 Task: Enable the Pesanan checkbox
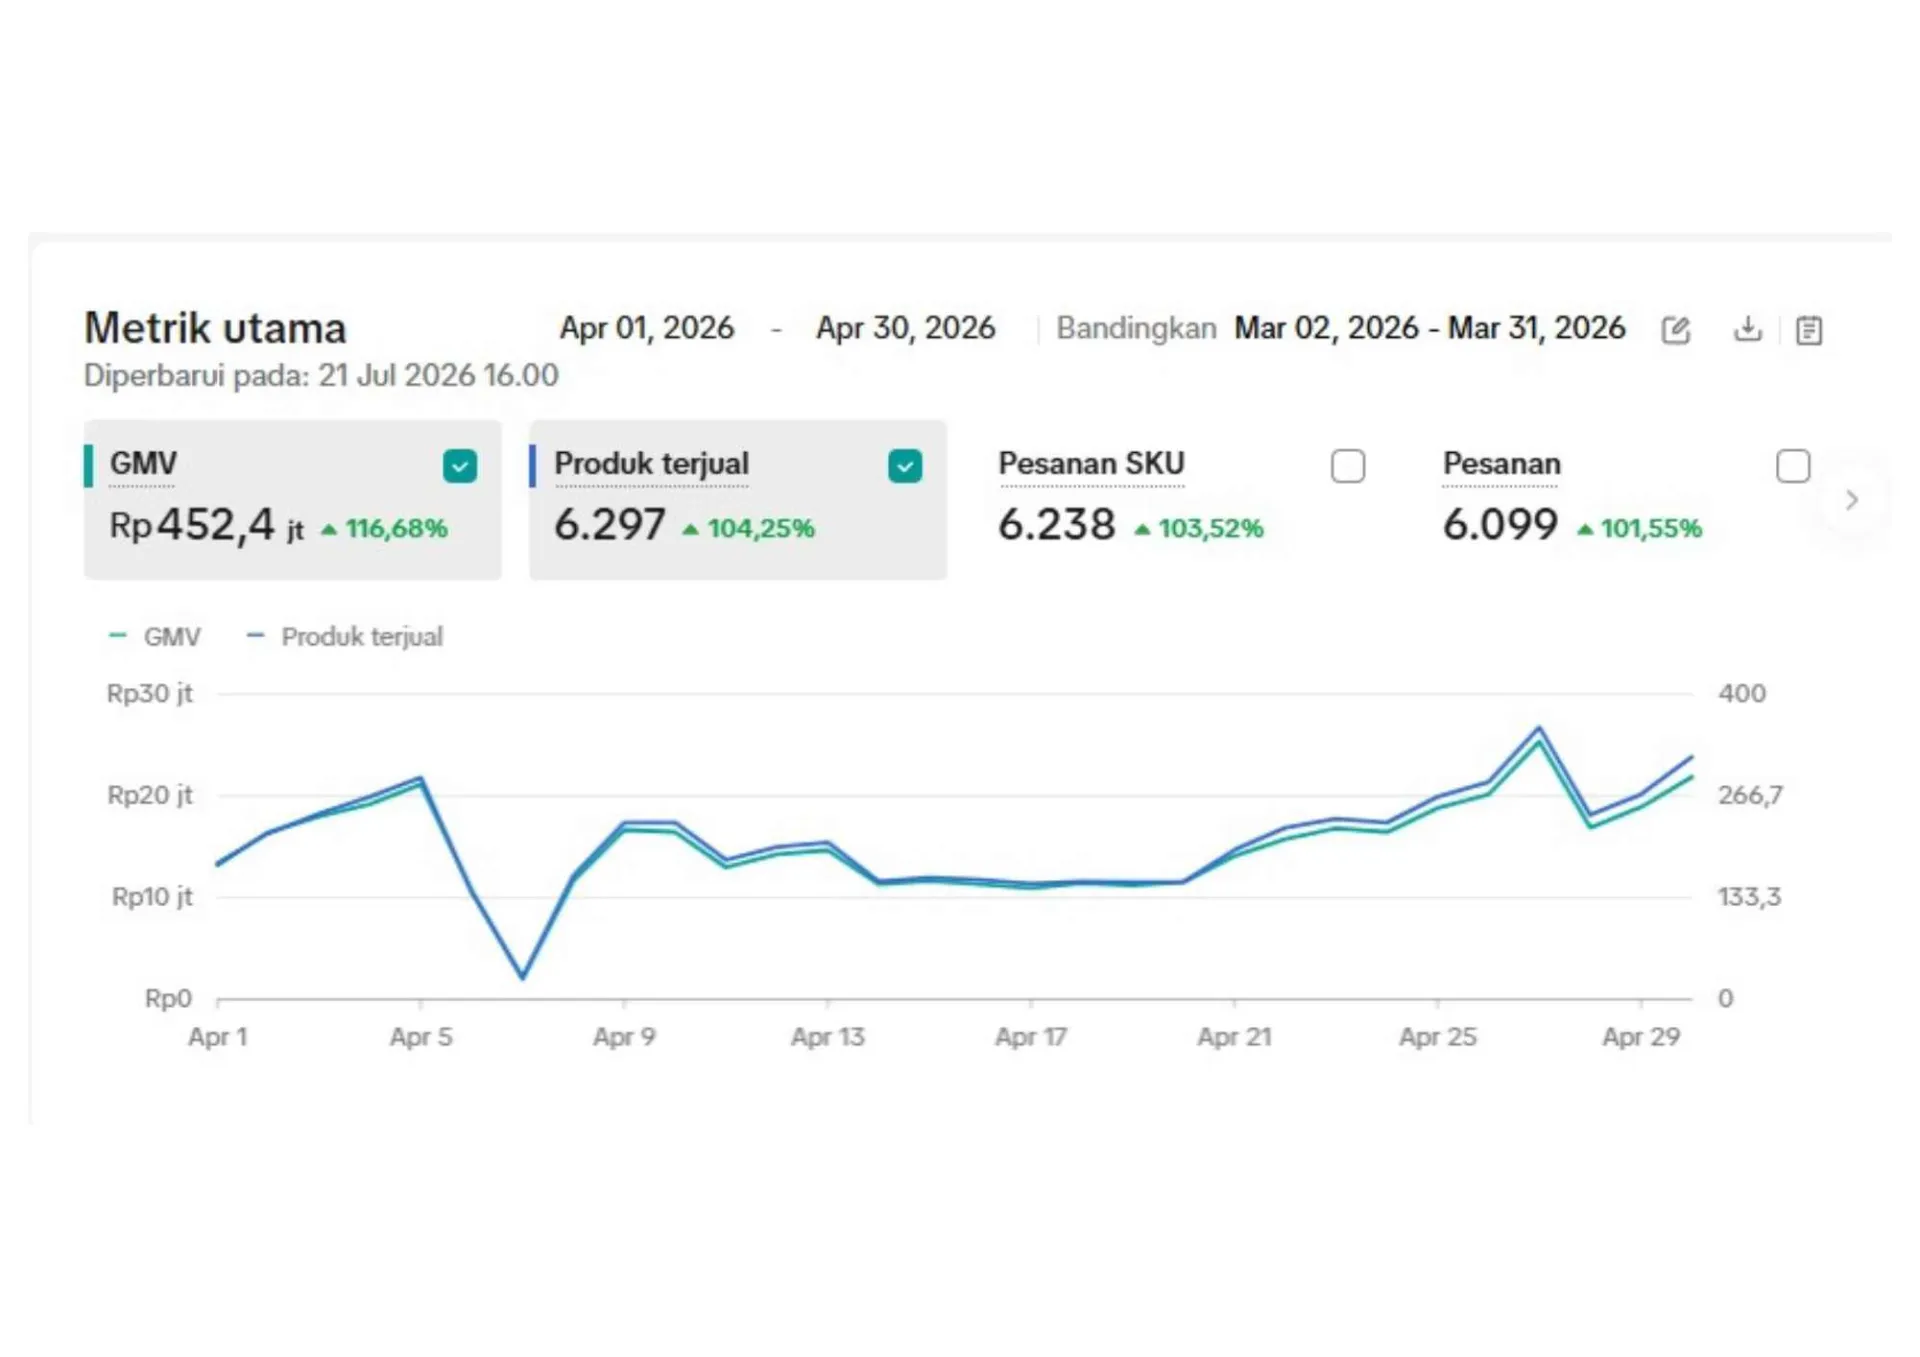pos(1793,466)
